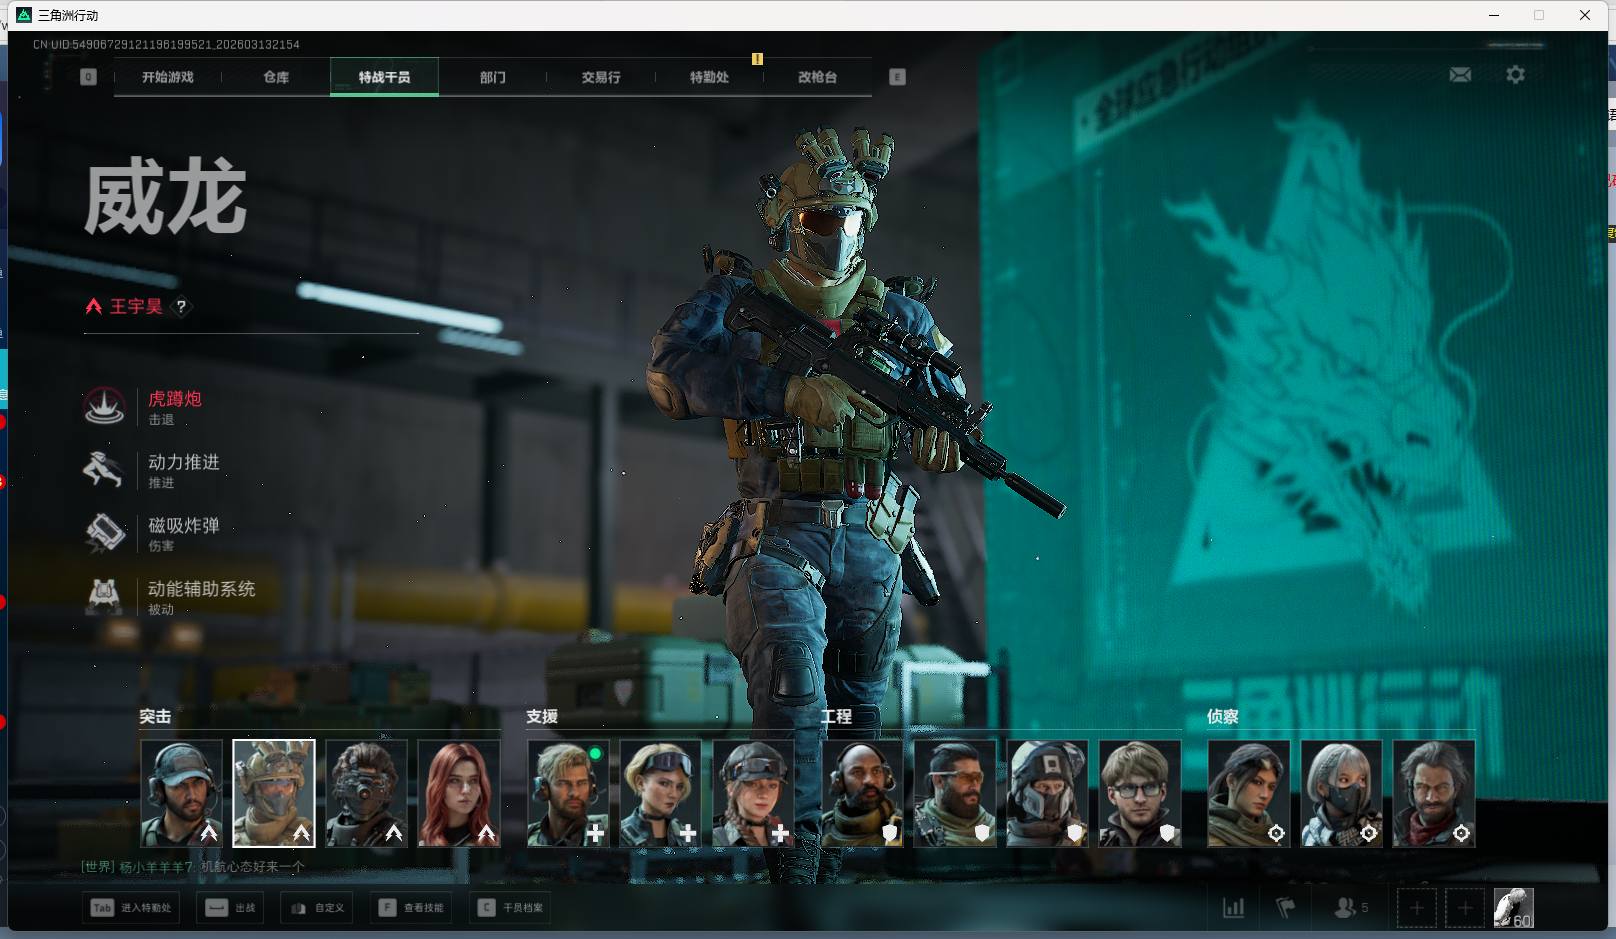Select the bearded support operator with green dot
Viewport: 1616px width, 939px height.
[x=568, y=793]
